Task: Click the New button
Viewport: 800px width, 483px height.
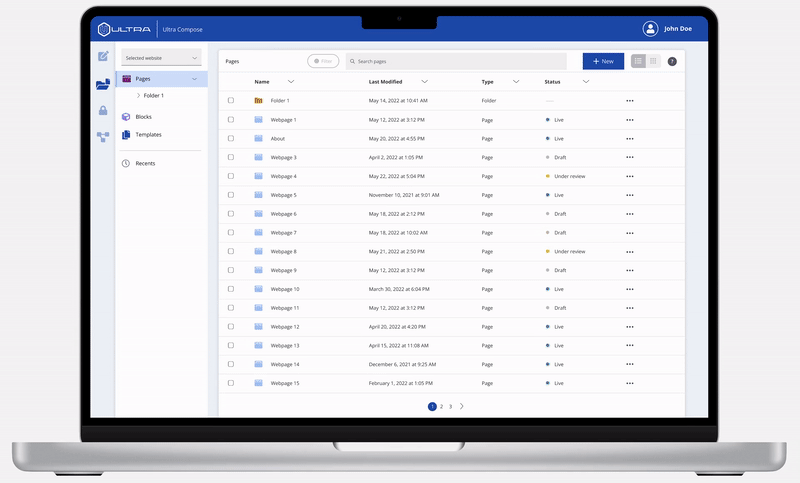Action: click(x=603, y=61)
